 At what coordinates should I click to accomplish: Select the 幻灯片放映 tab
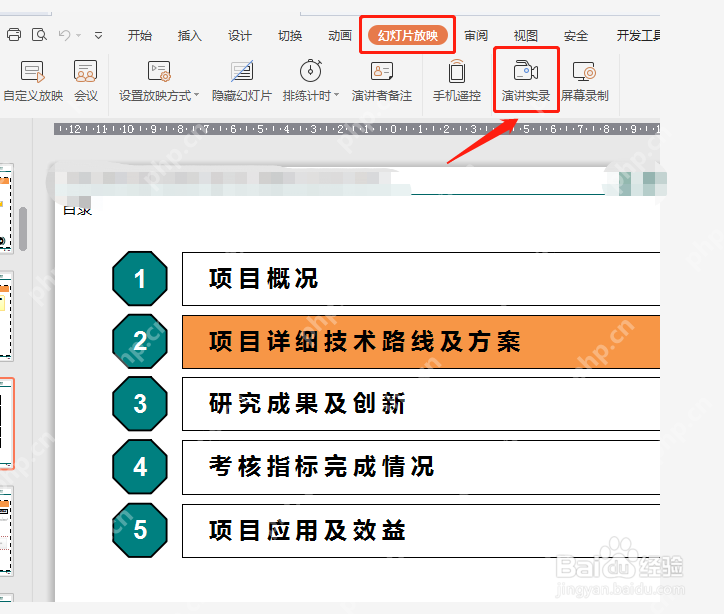408,36
